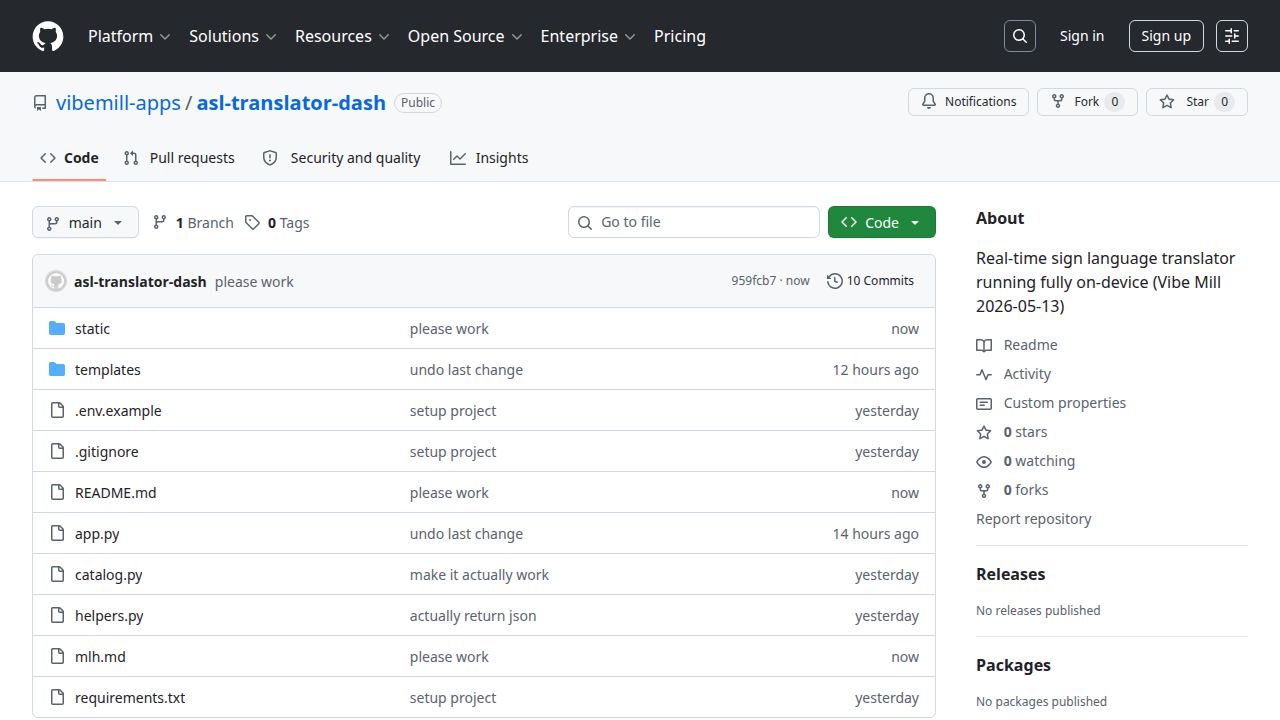
Task: Open the green Code dropdown button
Action: 882,223
